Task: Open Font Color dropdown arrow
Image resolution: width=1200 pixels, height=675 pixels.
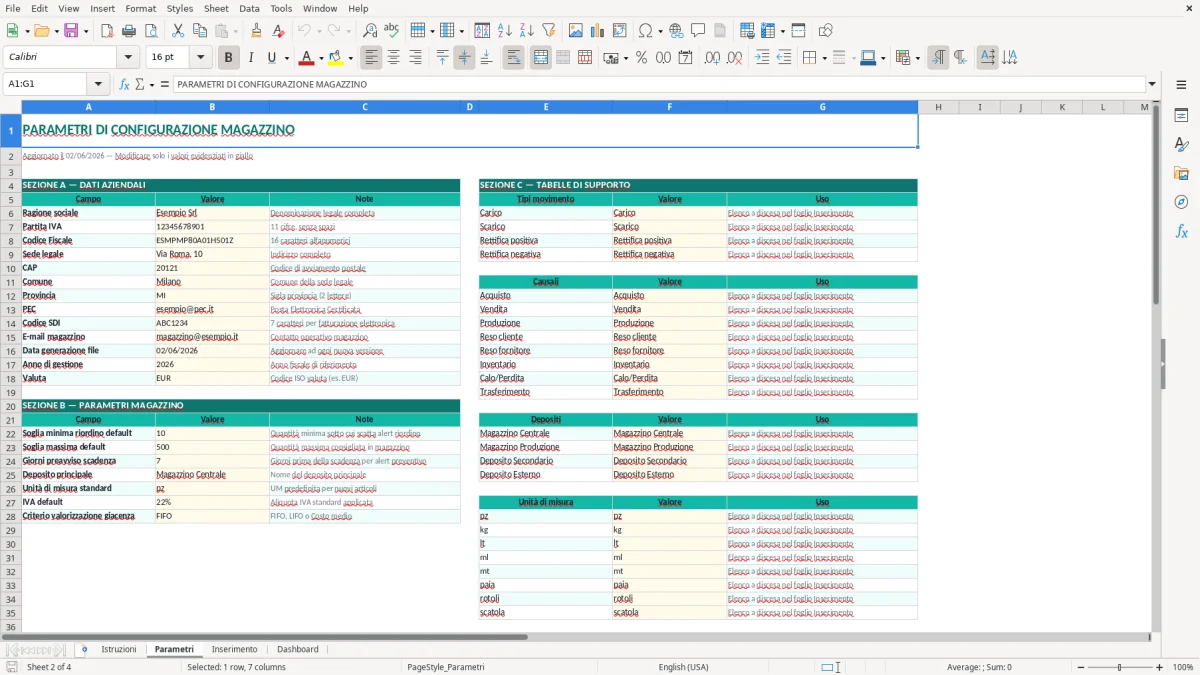Action: [320, 58]
